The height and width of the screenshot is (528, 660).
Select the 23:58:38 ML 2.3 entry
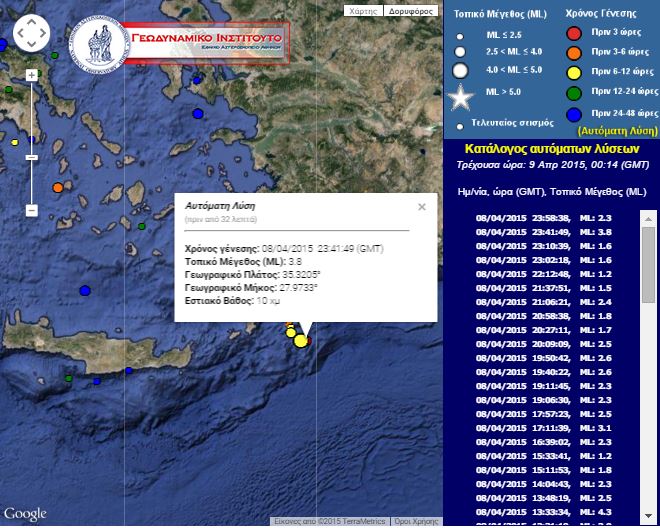(543, 218)
